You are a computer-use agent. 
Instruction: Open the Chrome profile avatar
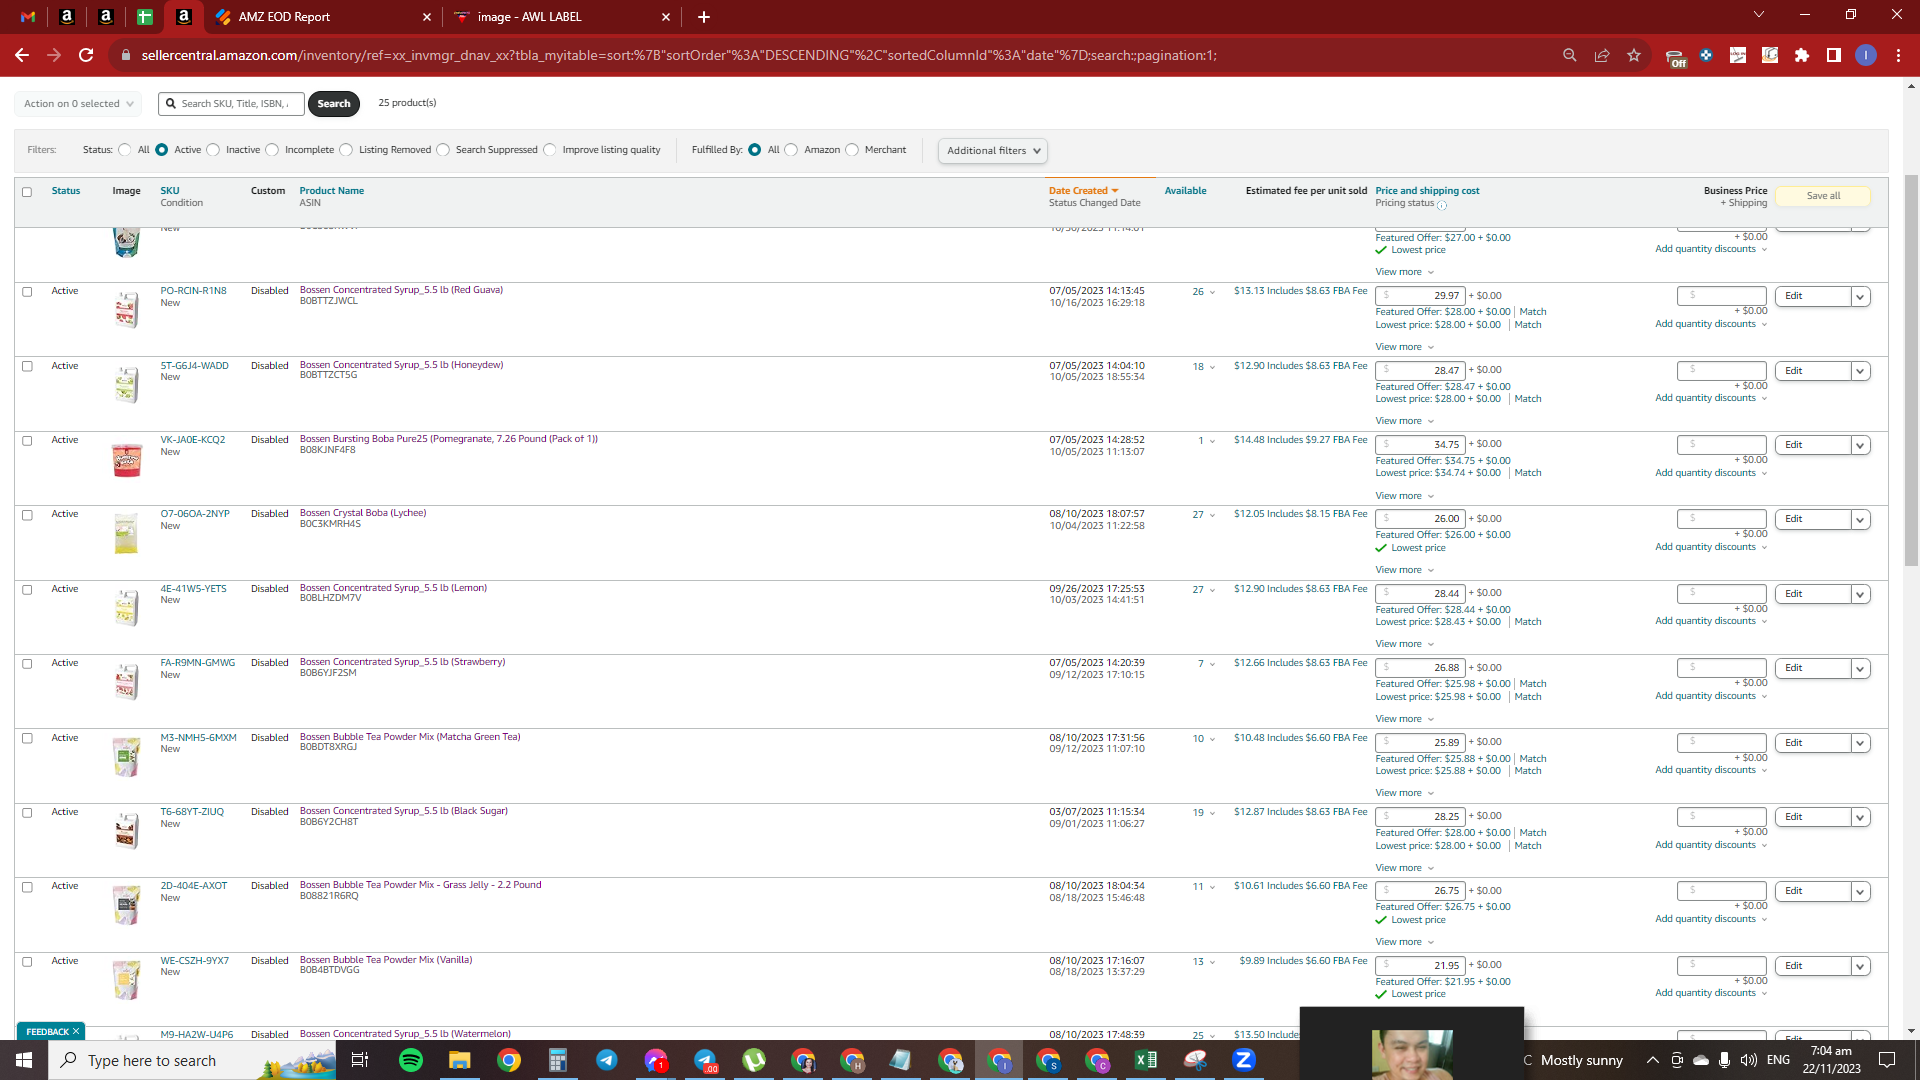tap(1866, 56)
